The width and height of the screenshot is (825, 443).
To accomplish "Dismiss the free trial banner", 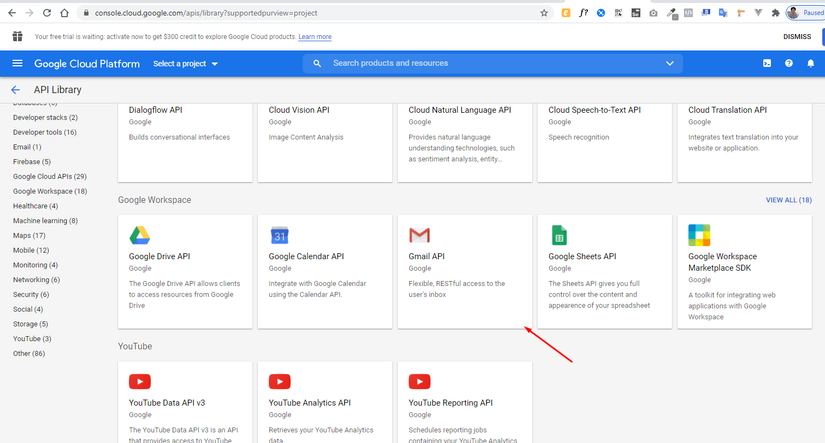I will tap(797, 36).
